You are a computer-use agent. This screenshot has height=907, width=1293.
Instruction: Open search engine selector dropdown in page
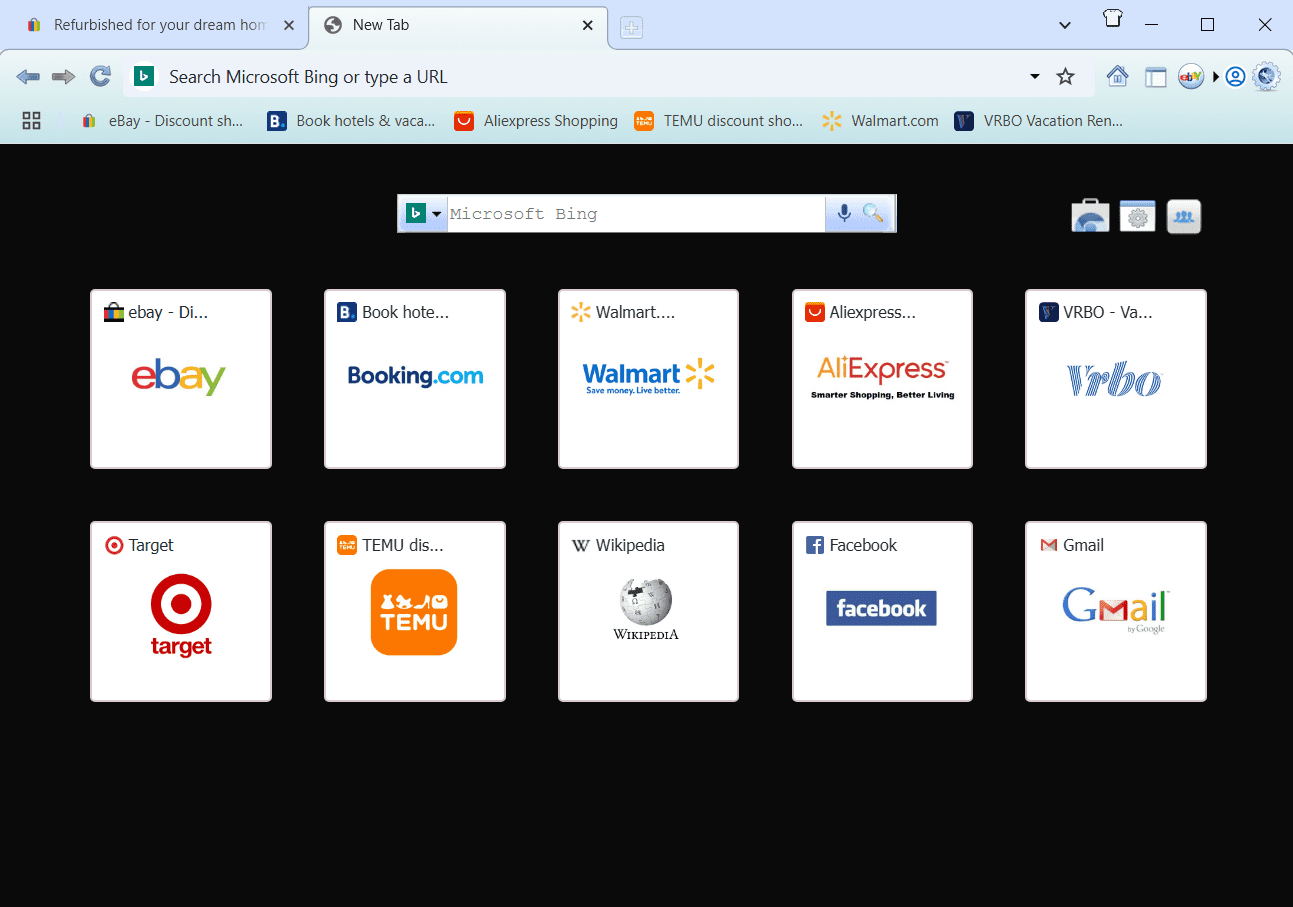coord(423,213)
